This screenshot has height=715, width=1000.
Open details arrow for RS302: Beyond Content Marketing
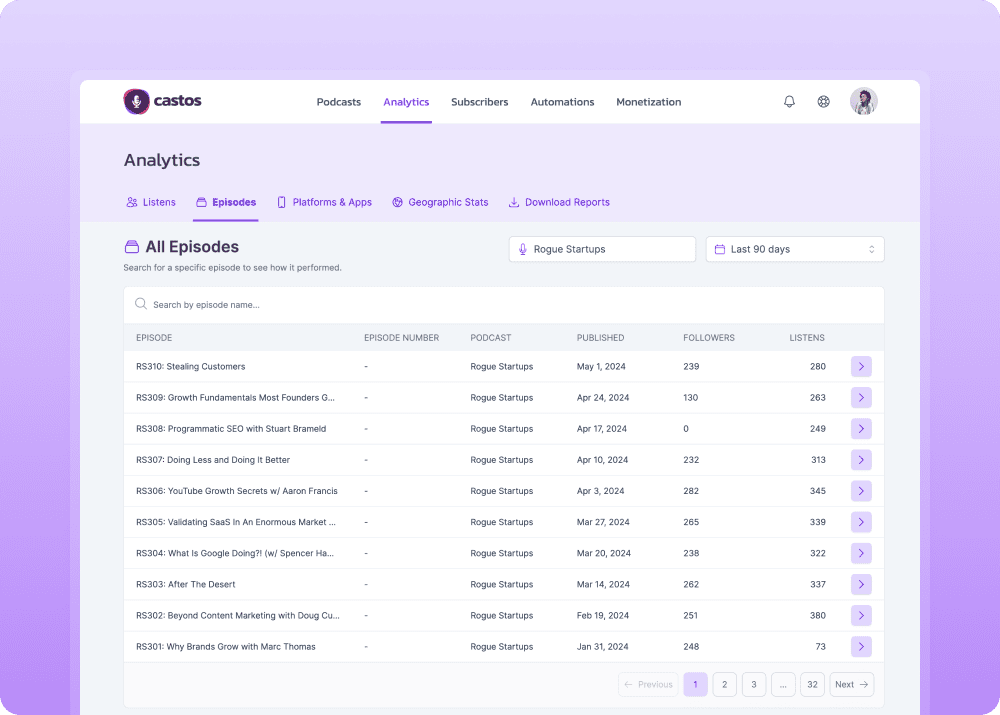click(861, 615)
